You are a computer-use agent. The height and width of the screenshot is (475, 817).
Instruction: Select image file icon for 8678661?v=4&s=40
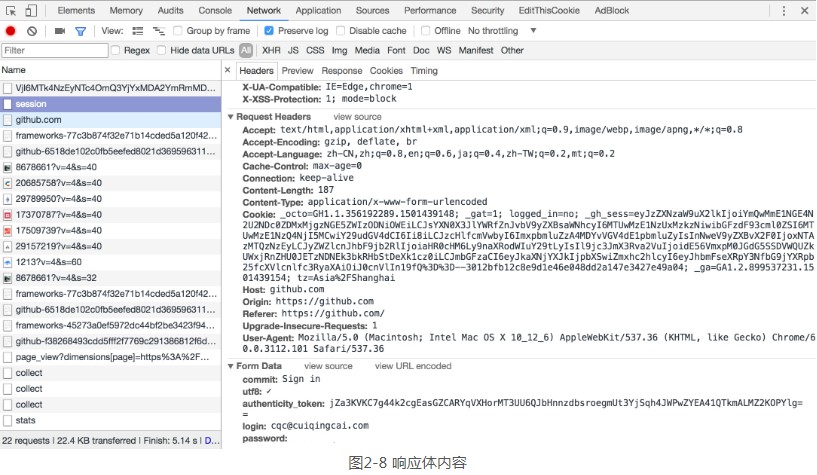pos(7,168)
